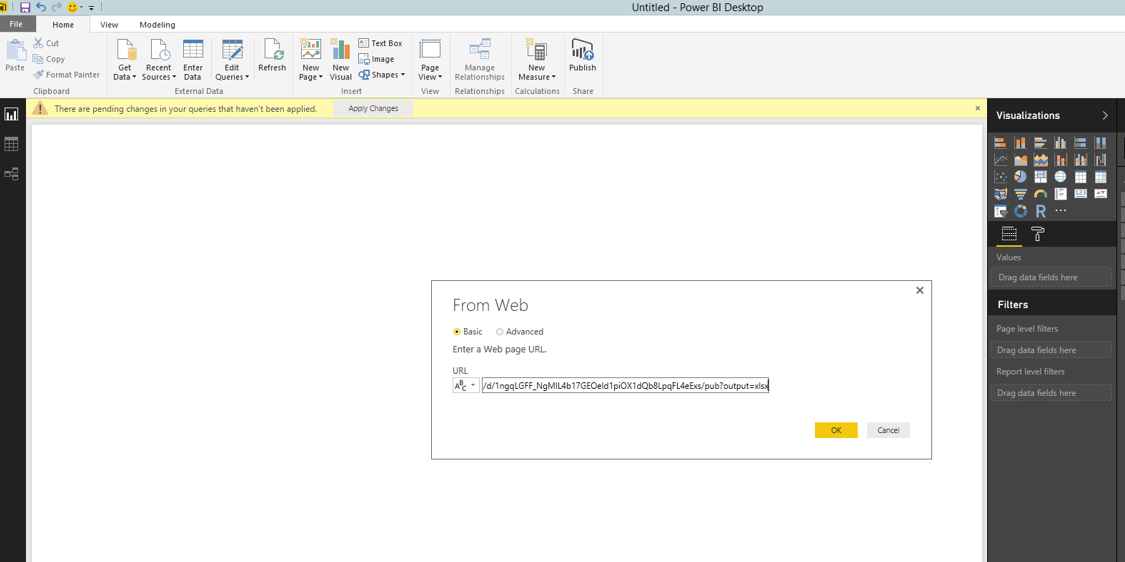Screen dimensions: 1125x562
Task: Cancel the From Web dialog
Action: (888, 430)
